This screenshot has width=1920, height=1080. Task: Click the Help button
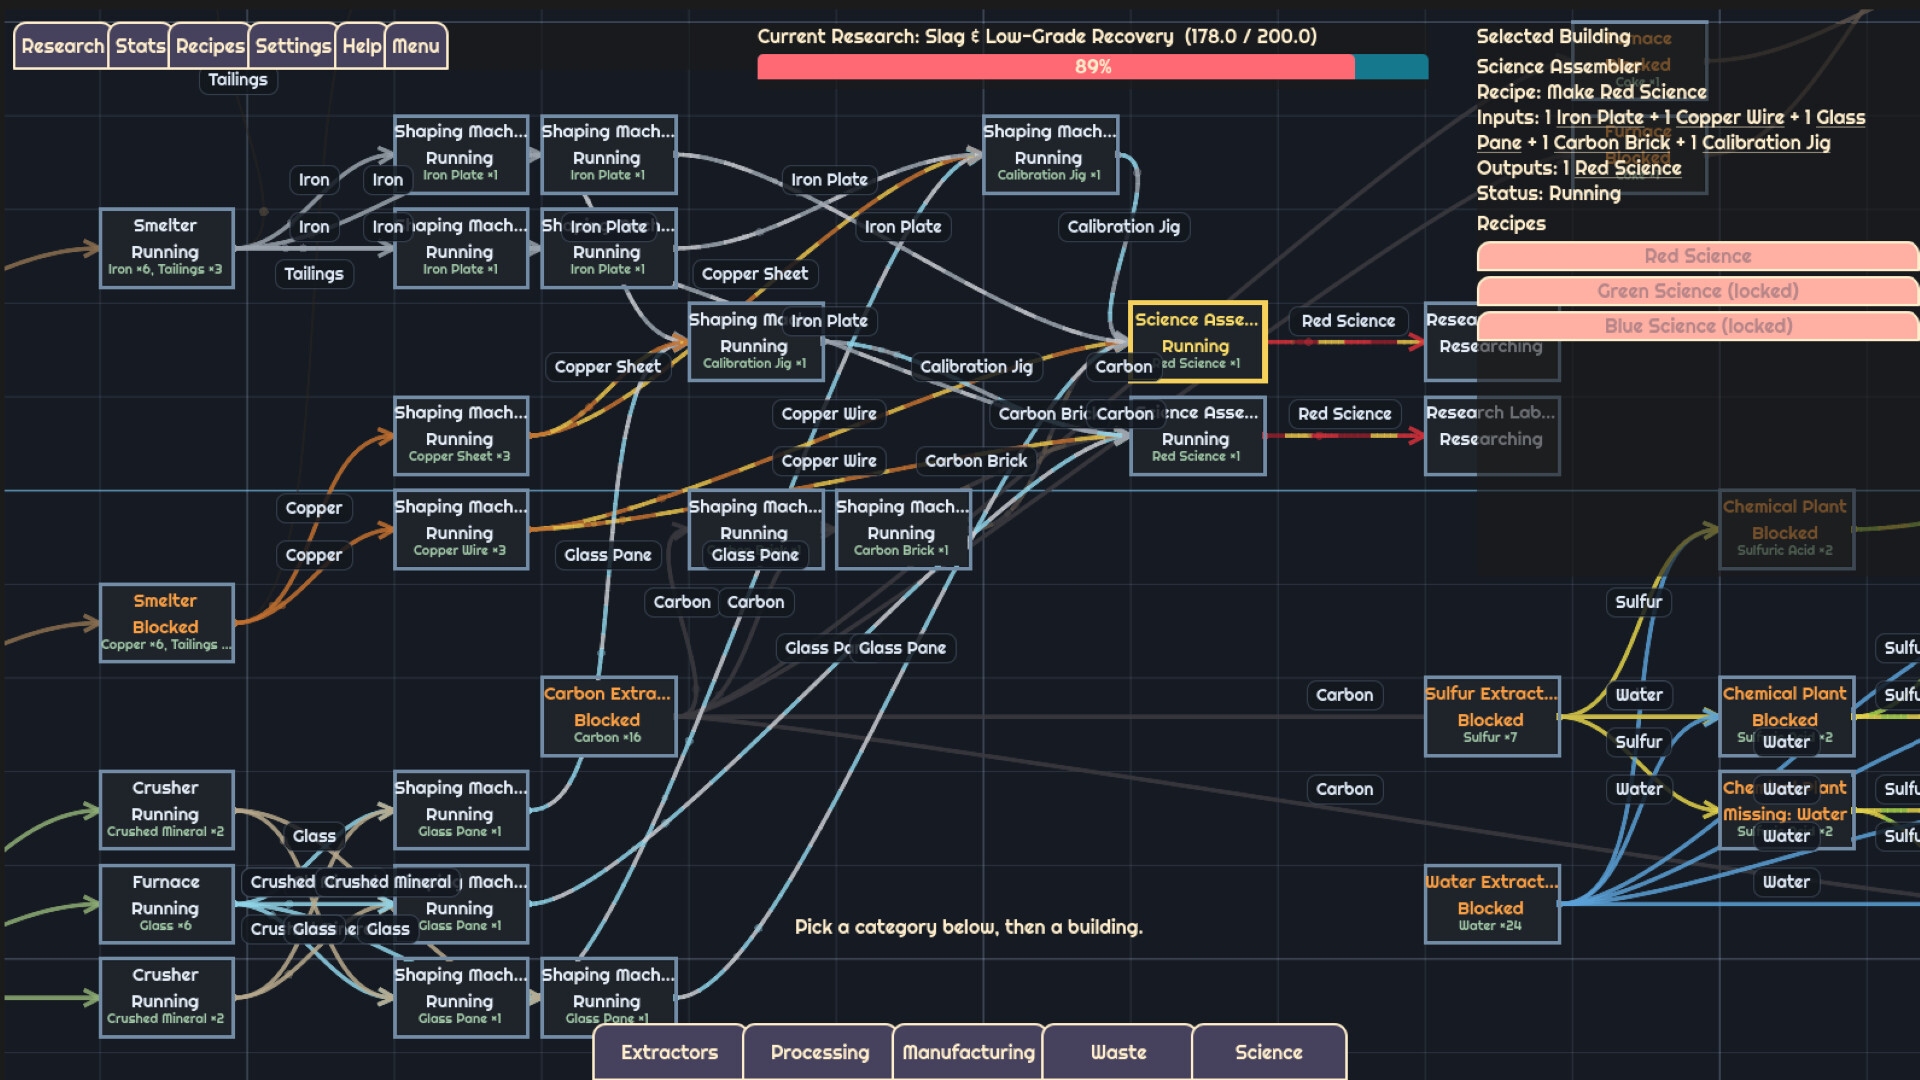[x=361, y=46]
